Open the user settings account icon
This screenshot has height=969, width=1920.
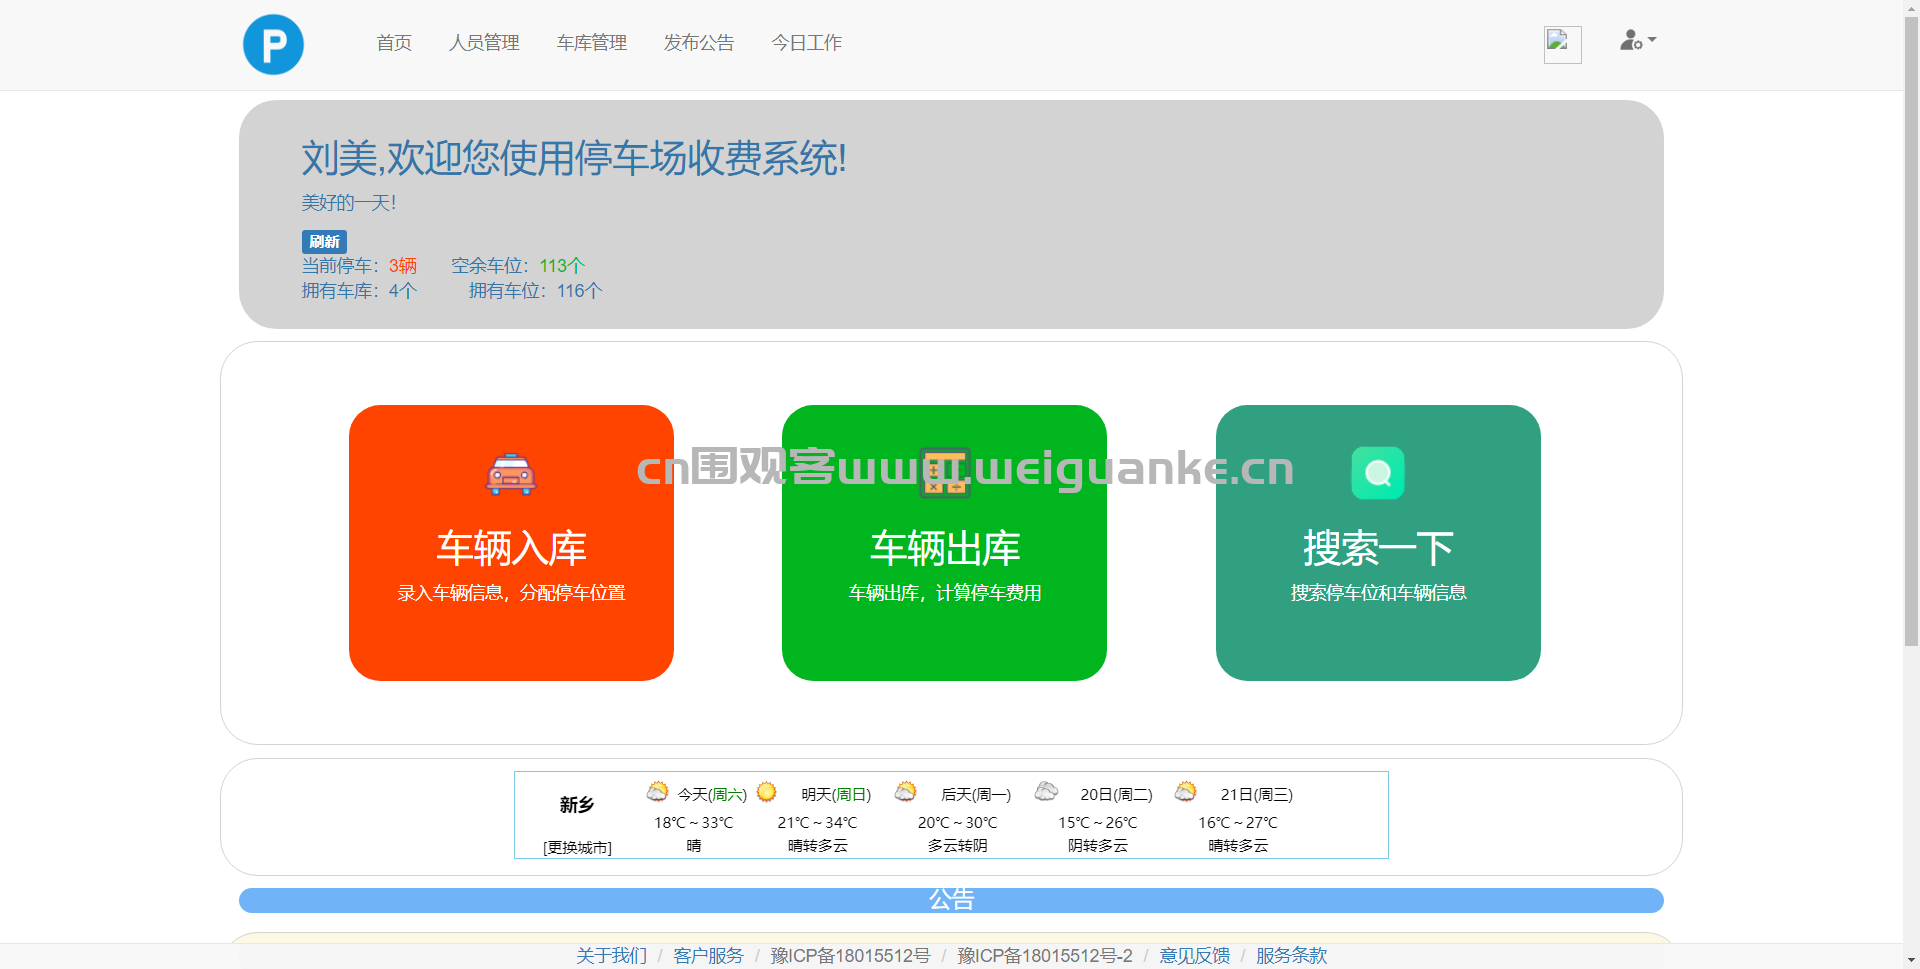(1638, 41)
